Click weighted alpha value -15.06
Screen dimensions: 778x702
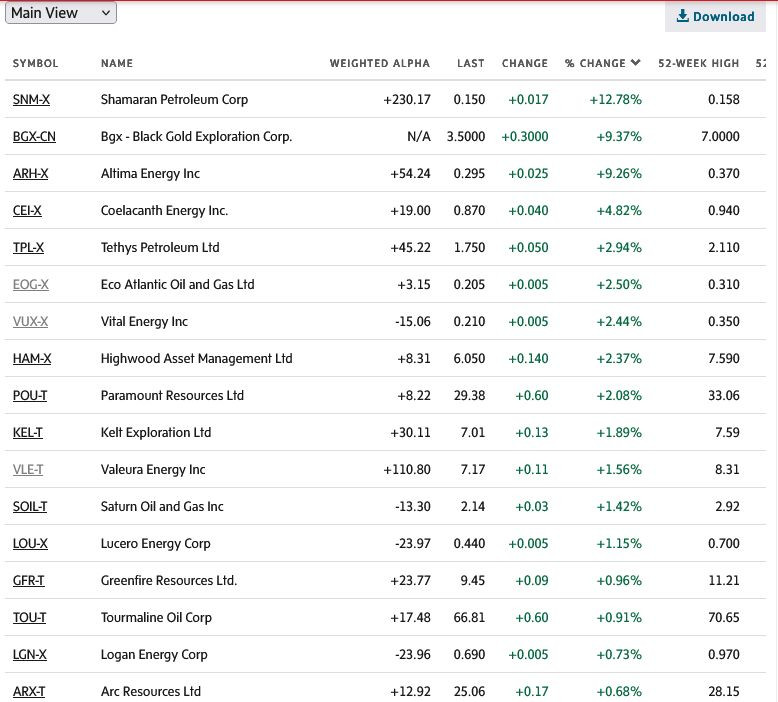413,321
